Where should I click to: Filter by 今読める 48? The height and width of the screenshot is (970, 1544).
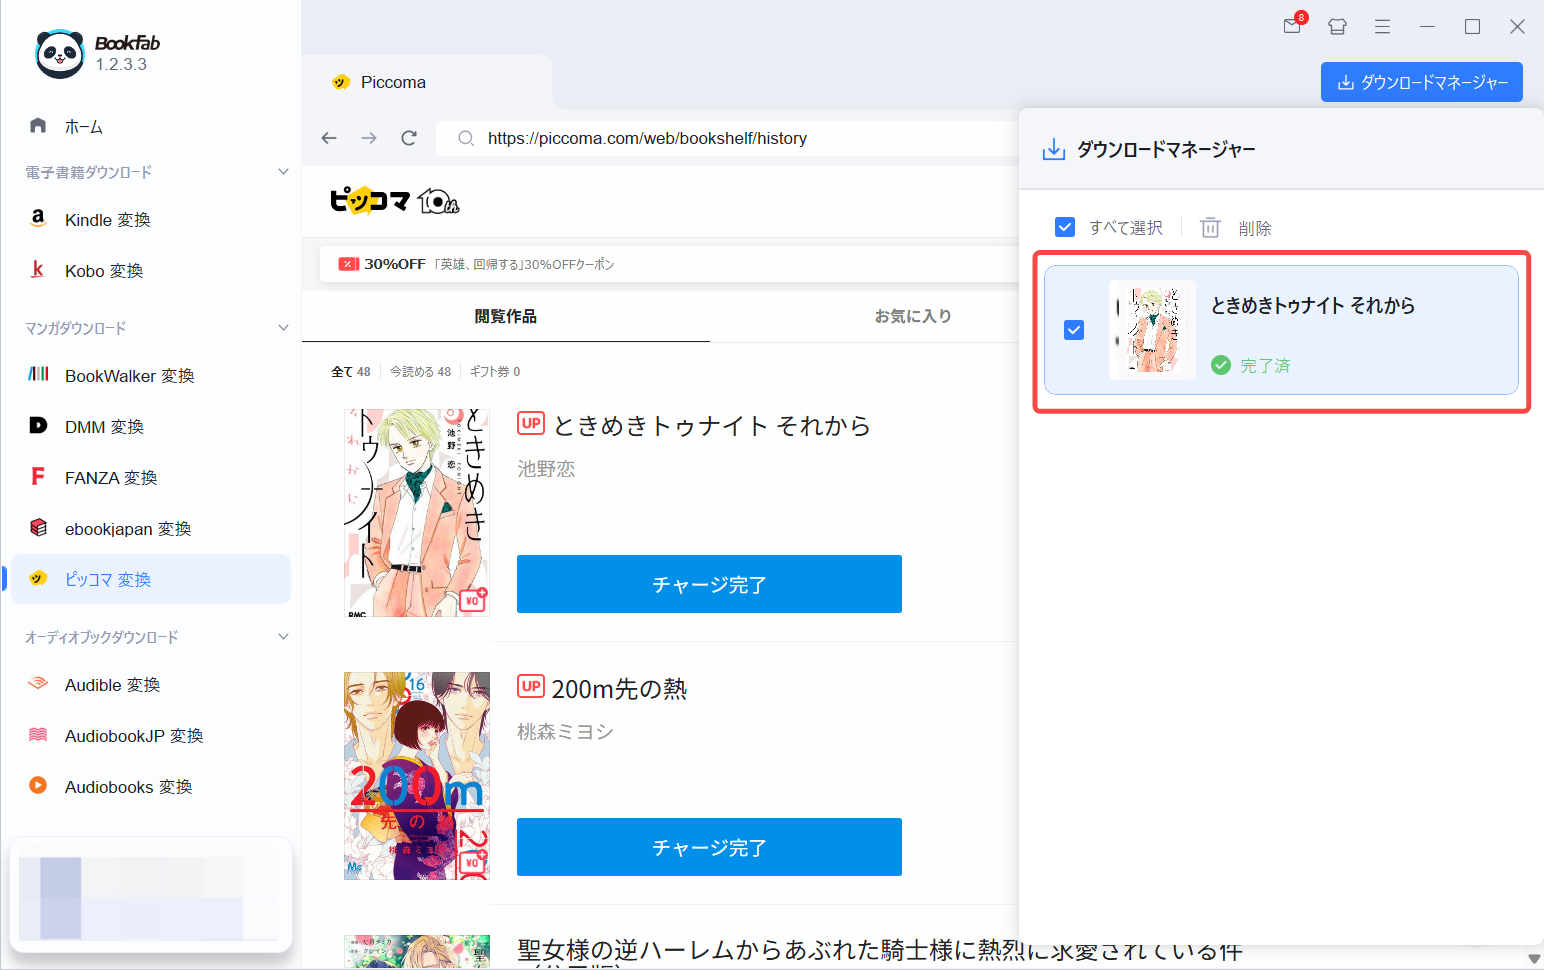(420, 371)
